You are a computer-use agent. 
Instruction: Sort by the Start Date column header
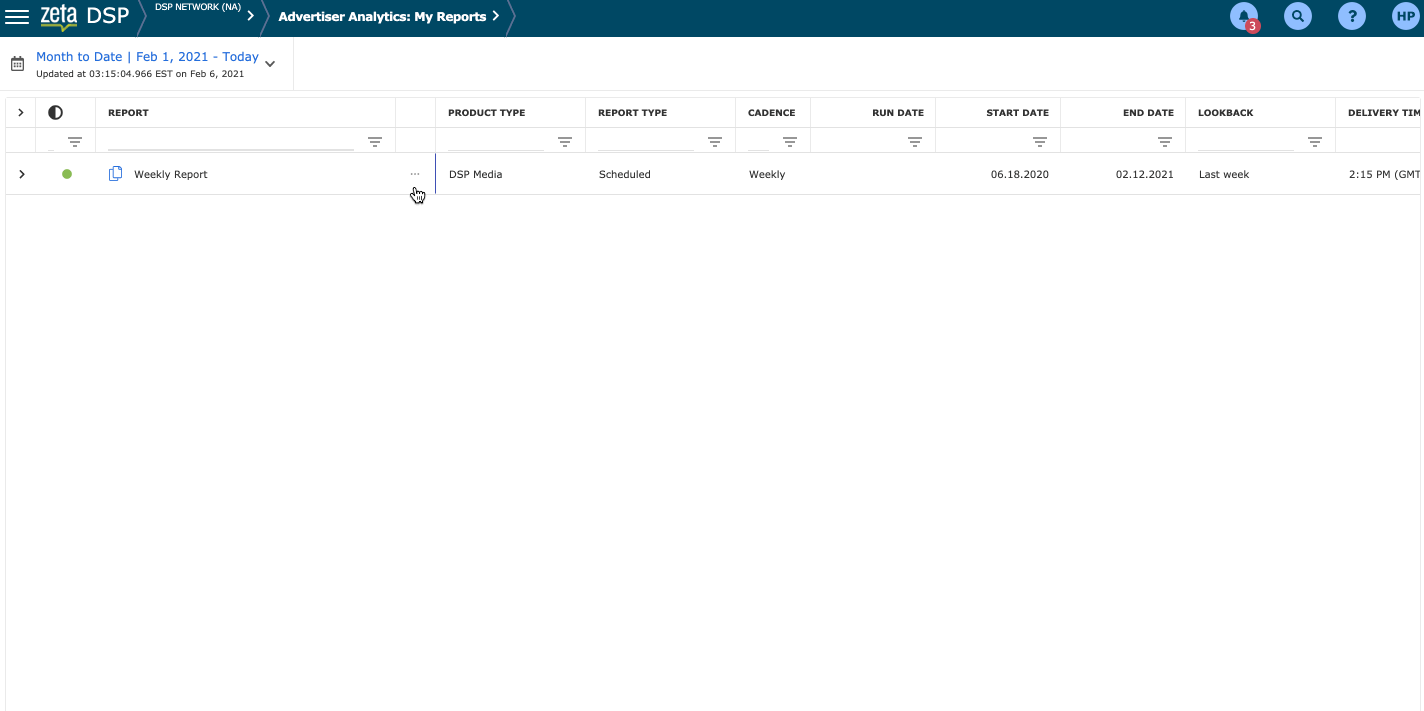1017,113
